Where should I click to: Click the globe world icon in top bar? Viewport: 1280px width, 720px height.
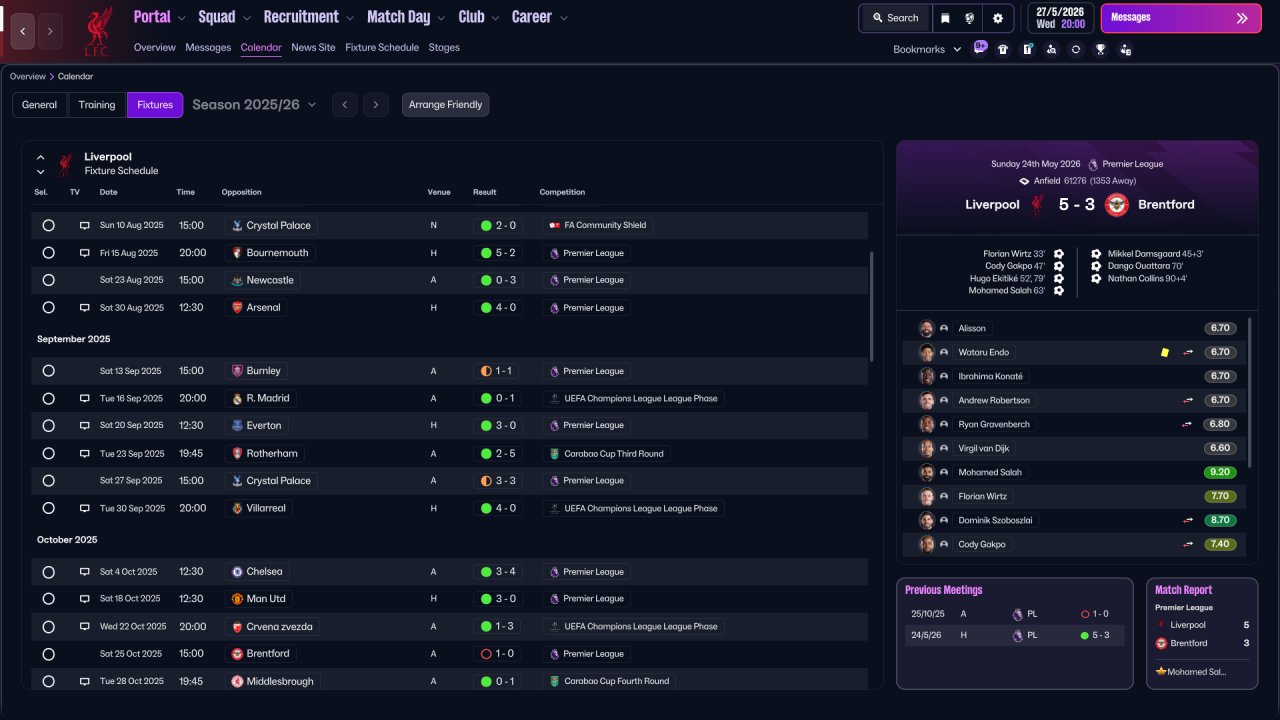click(x=970, y=18)
